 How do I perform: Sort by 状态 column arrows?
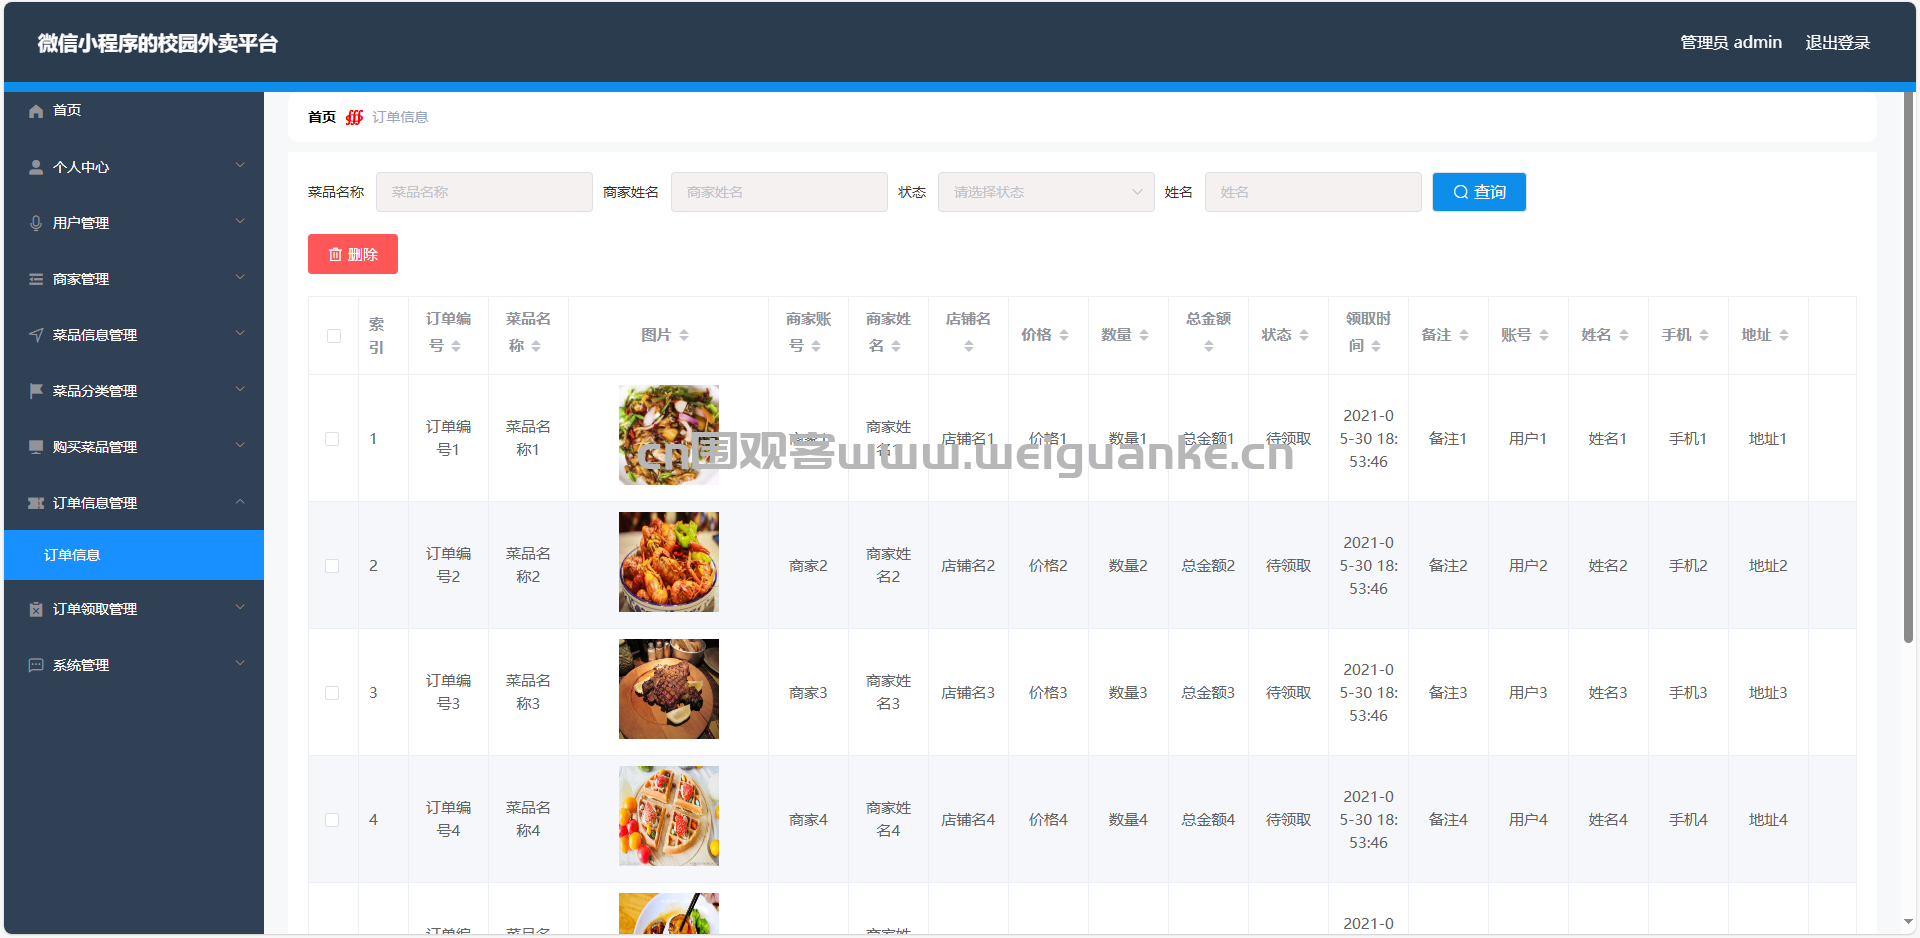click(x=1304, y=335)
